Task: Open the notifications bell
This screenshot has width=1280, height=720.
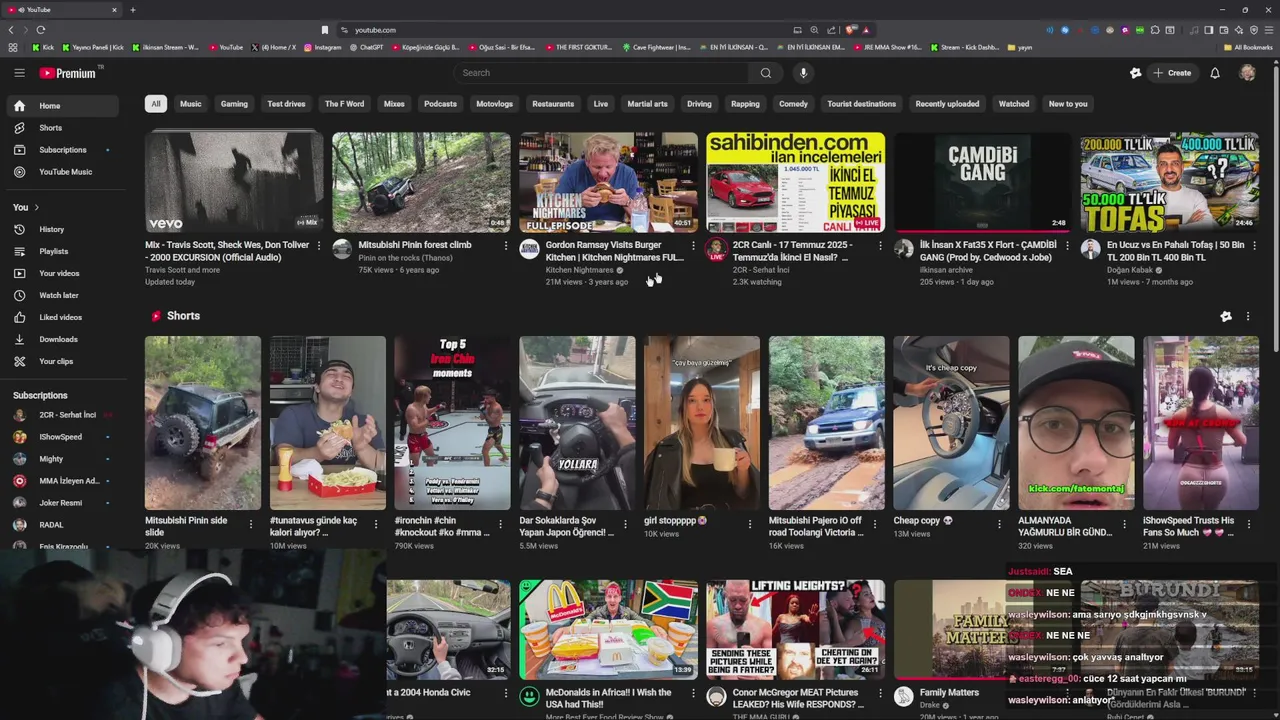Action: click(1215, 73)
